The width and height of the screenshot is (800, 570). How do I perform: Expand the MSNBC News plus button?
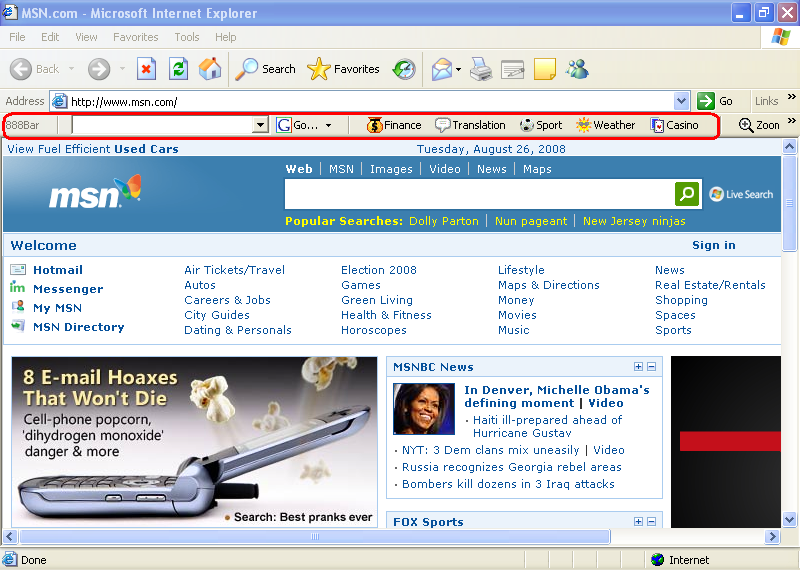tap(638, 366)
